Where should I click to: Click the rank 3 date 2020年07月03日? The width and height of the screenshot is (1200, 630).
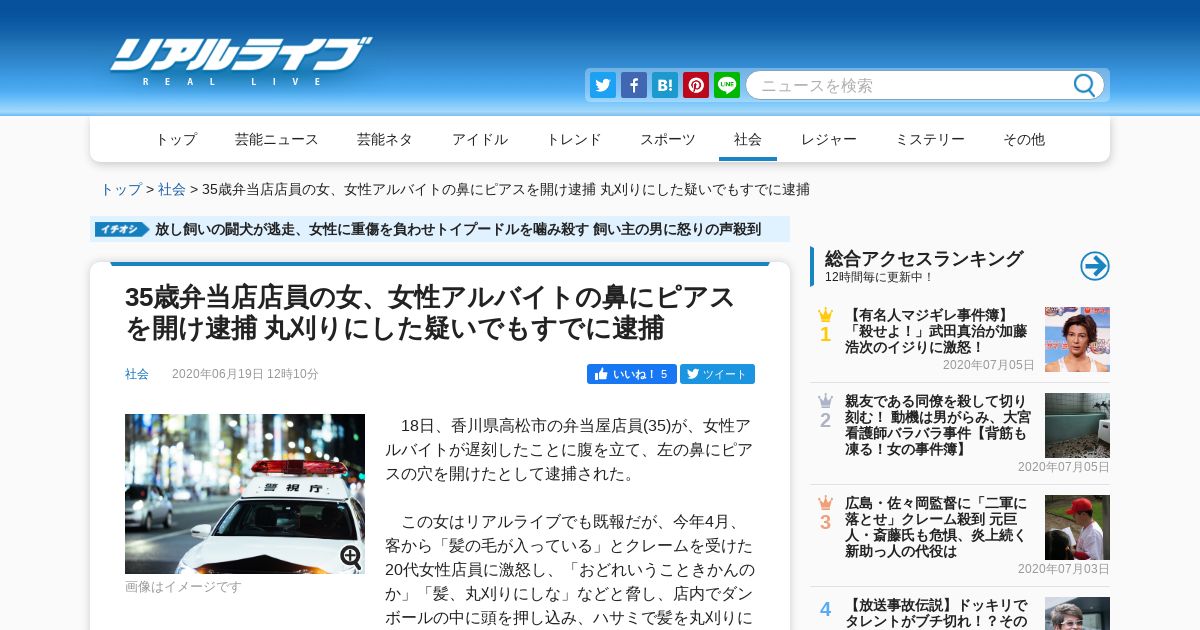(x=1064, y=569)
